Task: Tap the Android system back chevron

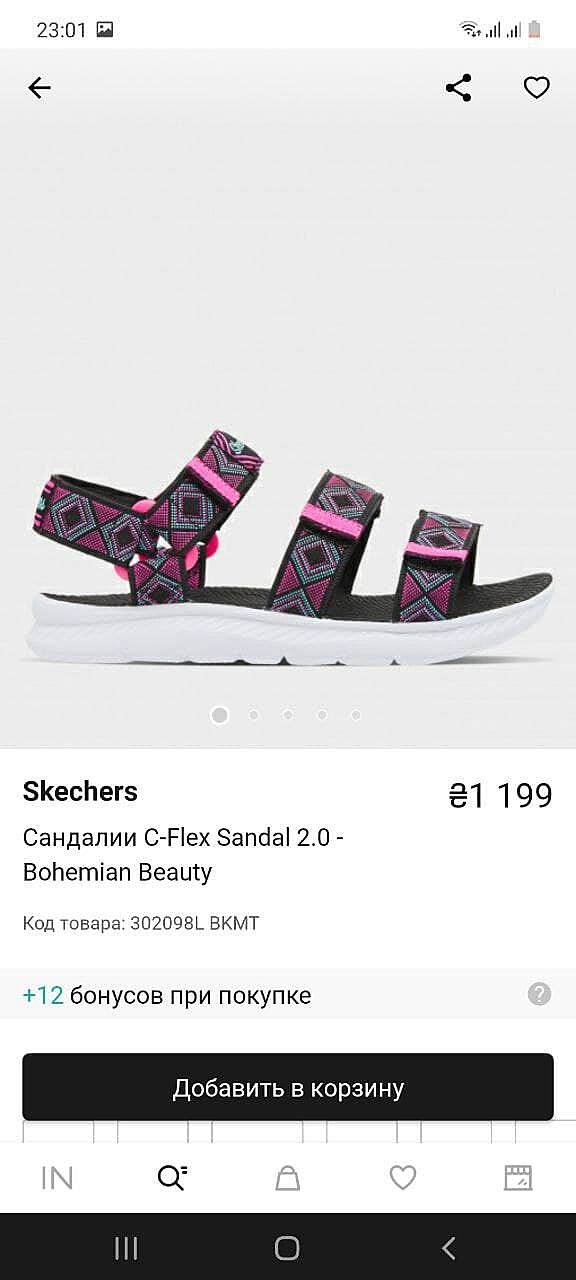Action: (449, 1247)
